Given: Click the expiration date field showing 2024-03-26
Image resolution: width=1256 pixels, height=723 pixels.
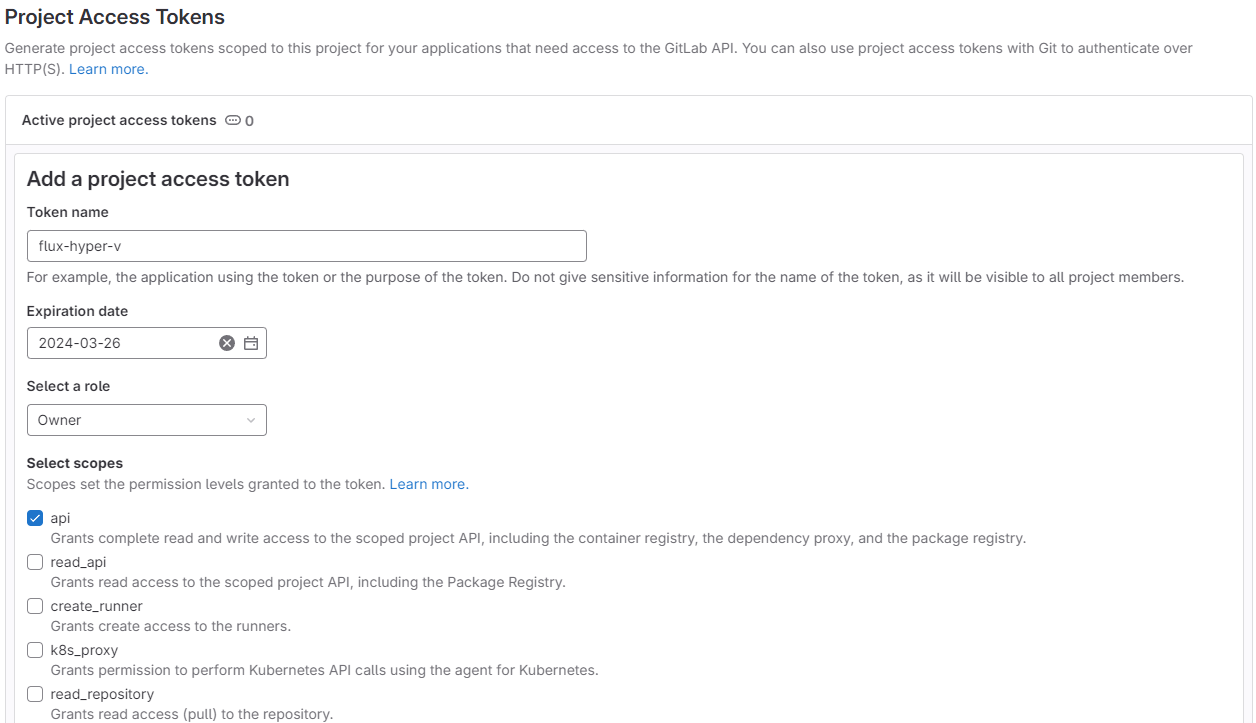Looking at the screenshot, I should (x=120, y=343).
